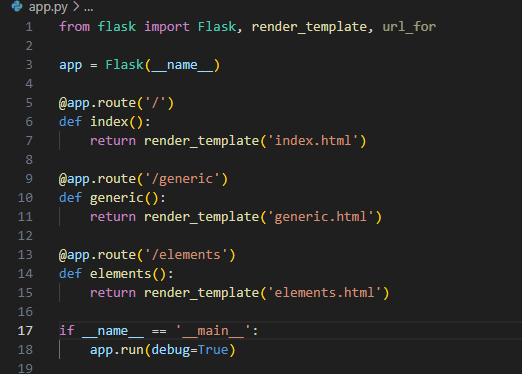
Task: Open the app.py breadcrumb item
Action: click(48, 7)
